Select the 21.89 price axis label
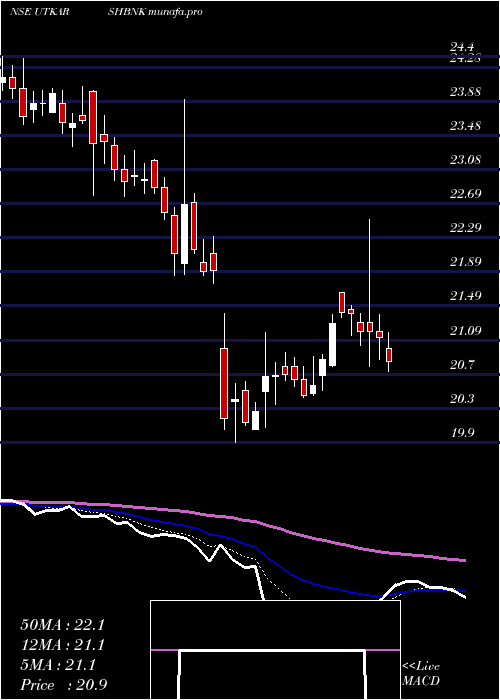 pyautogui.click(x=465, y=262)
